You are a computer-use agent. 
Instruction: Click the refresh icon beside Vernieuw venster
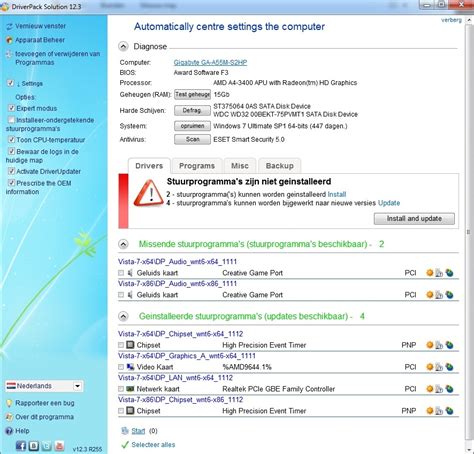9,26
